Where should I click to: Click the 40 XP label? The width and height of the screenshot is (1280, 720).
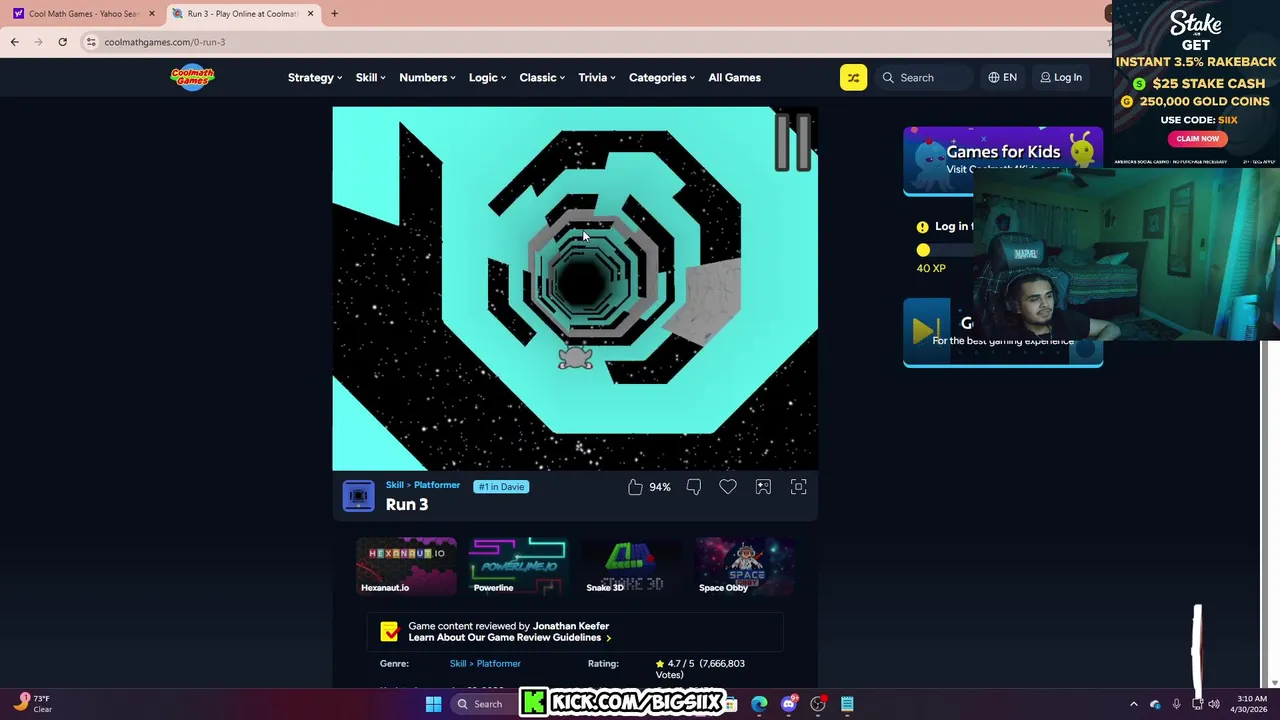pyautogui.click(x=931, y=268)
